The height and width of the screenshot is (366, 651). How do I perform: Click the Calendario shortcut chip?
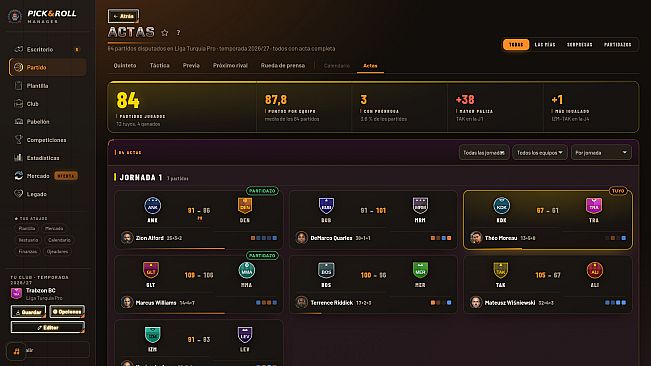tap(59, 240)
